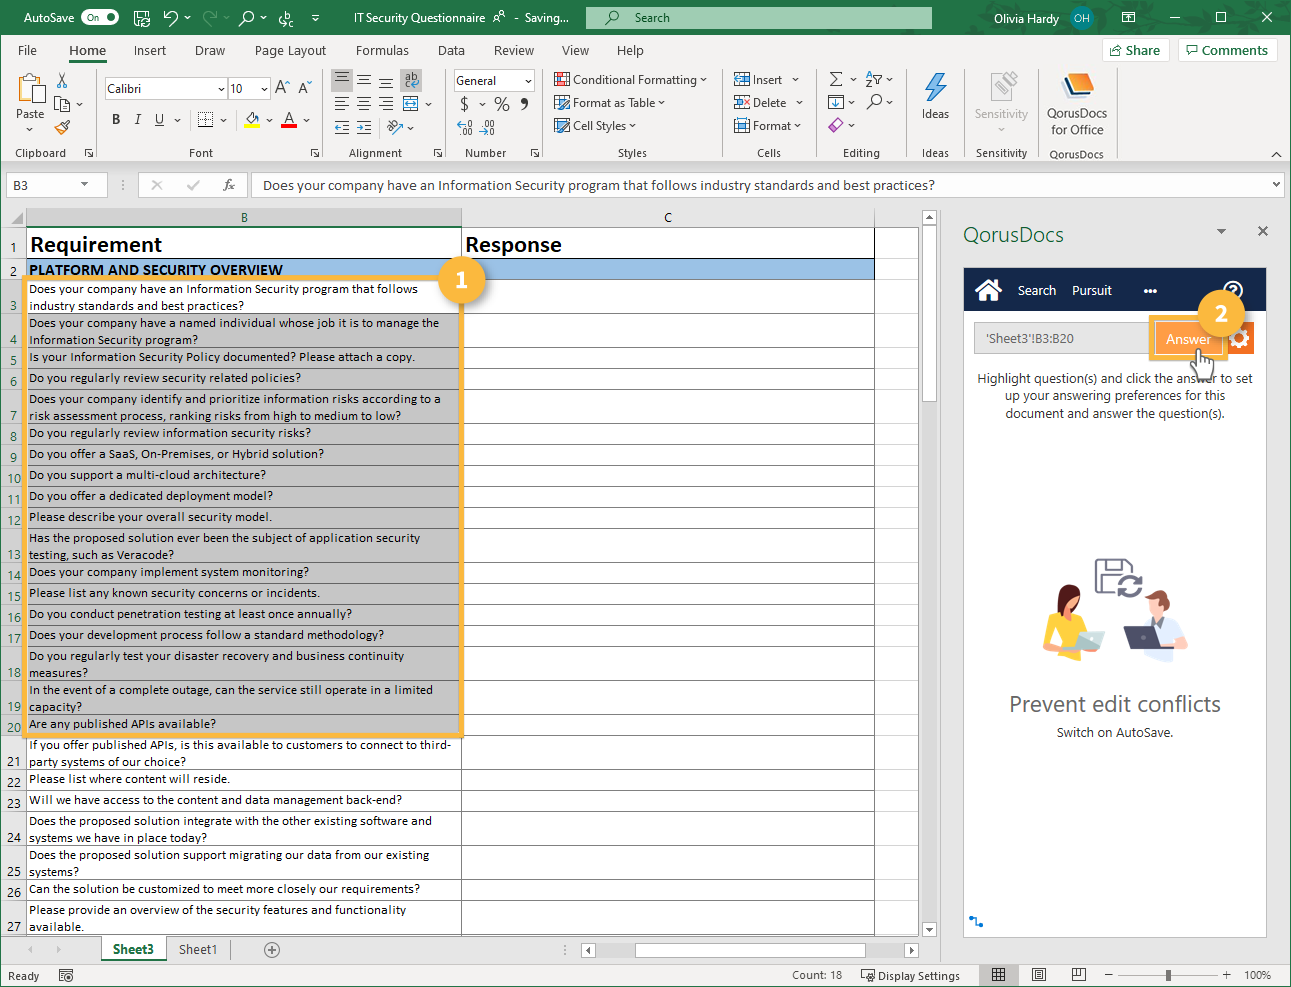Open the File menu tab
The image size is (1291, 987).
[x=27, y=50]
